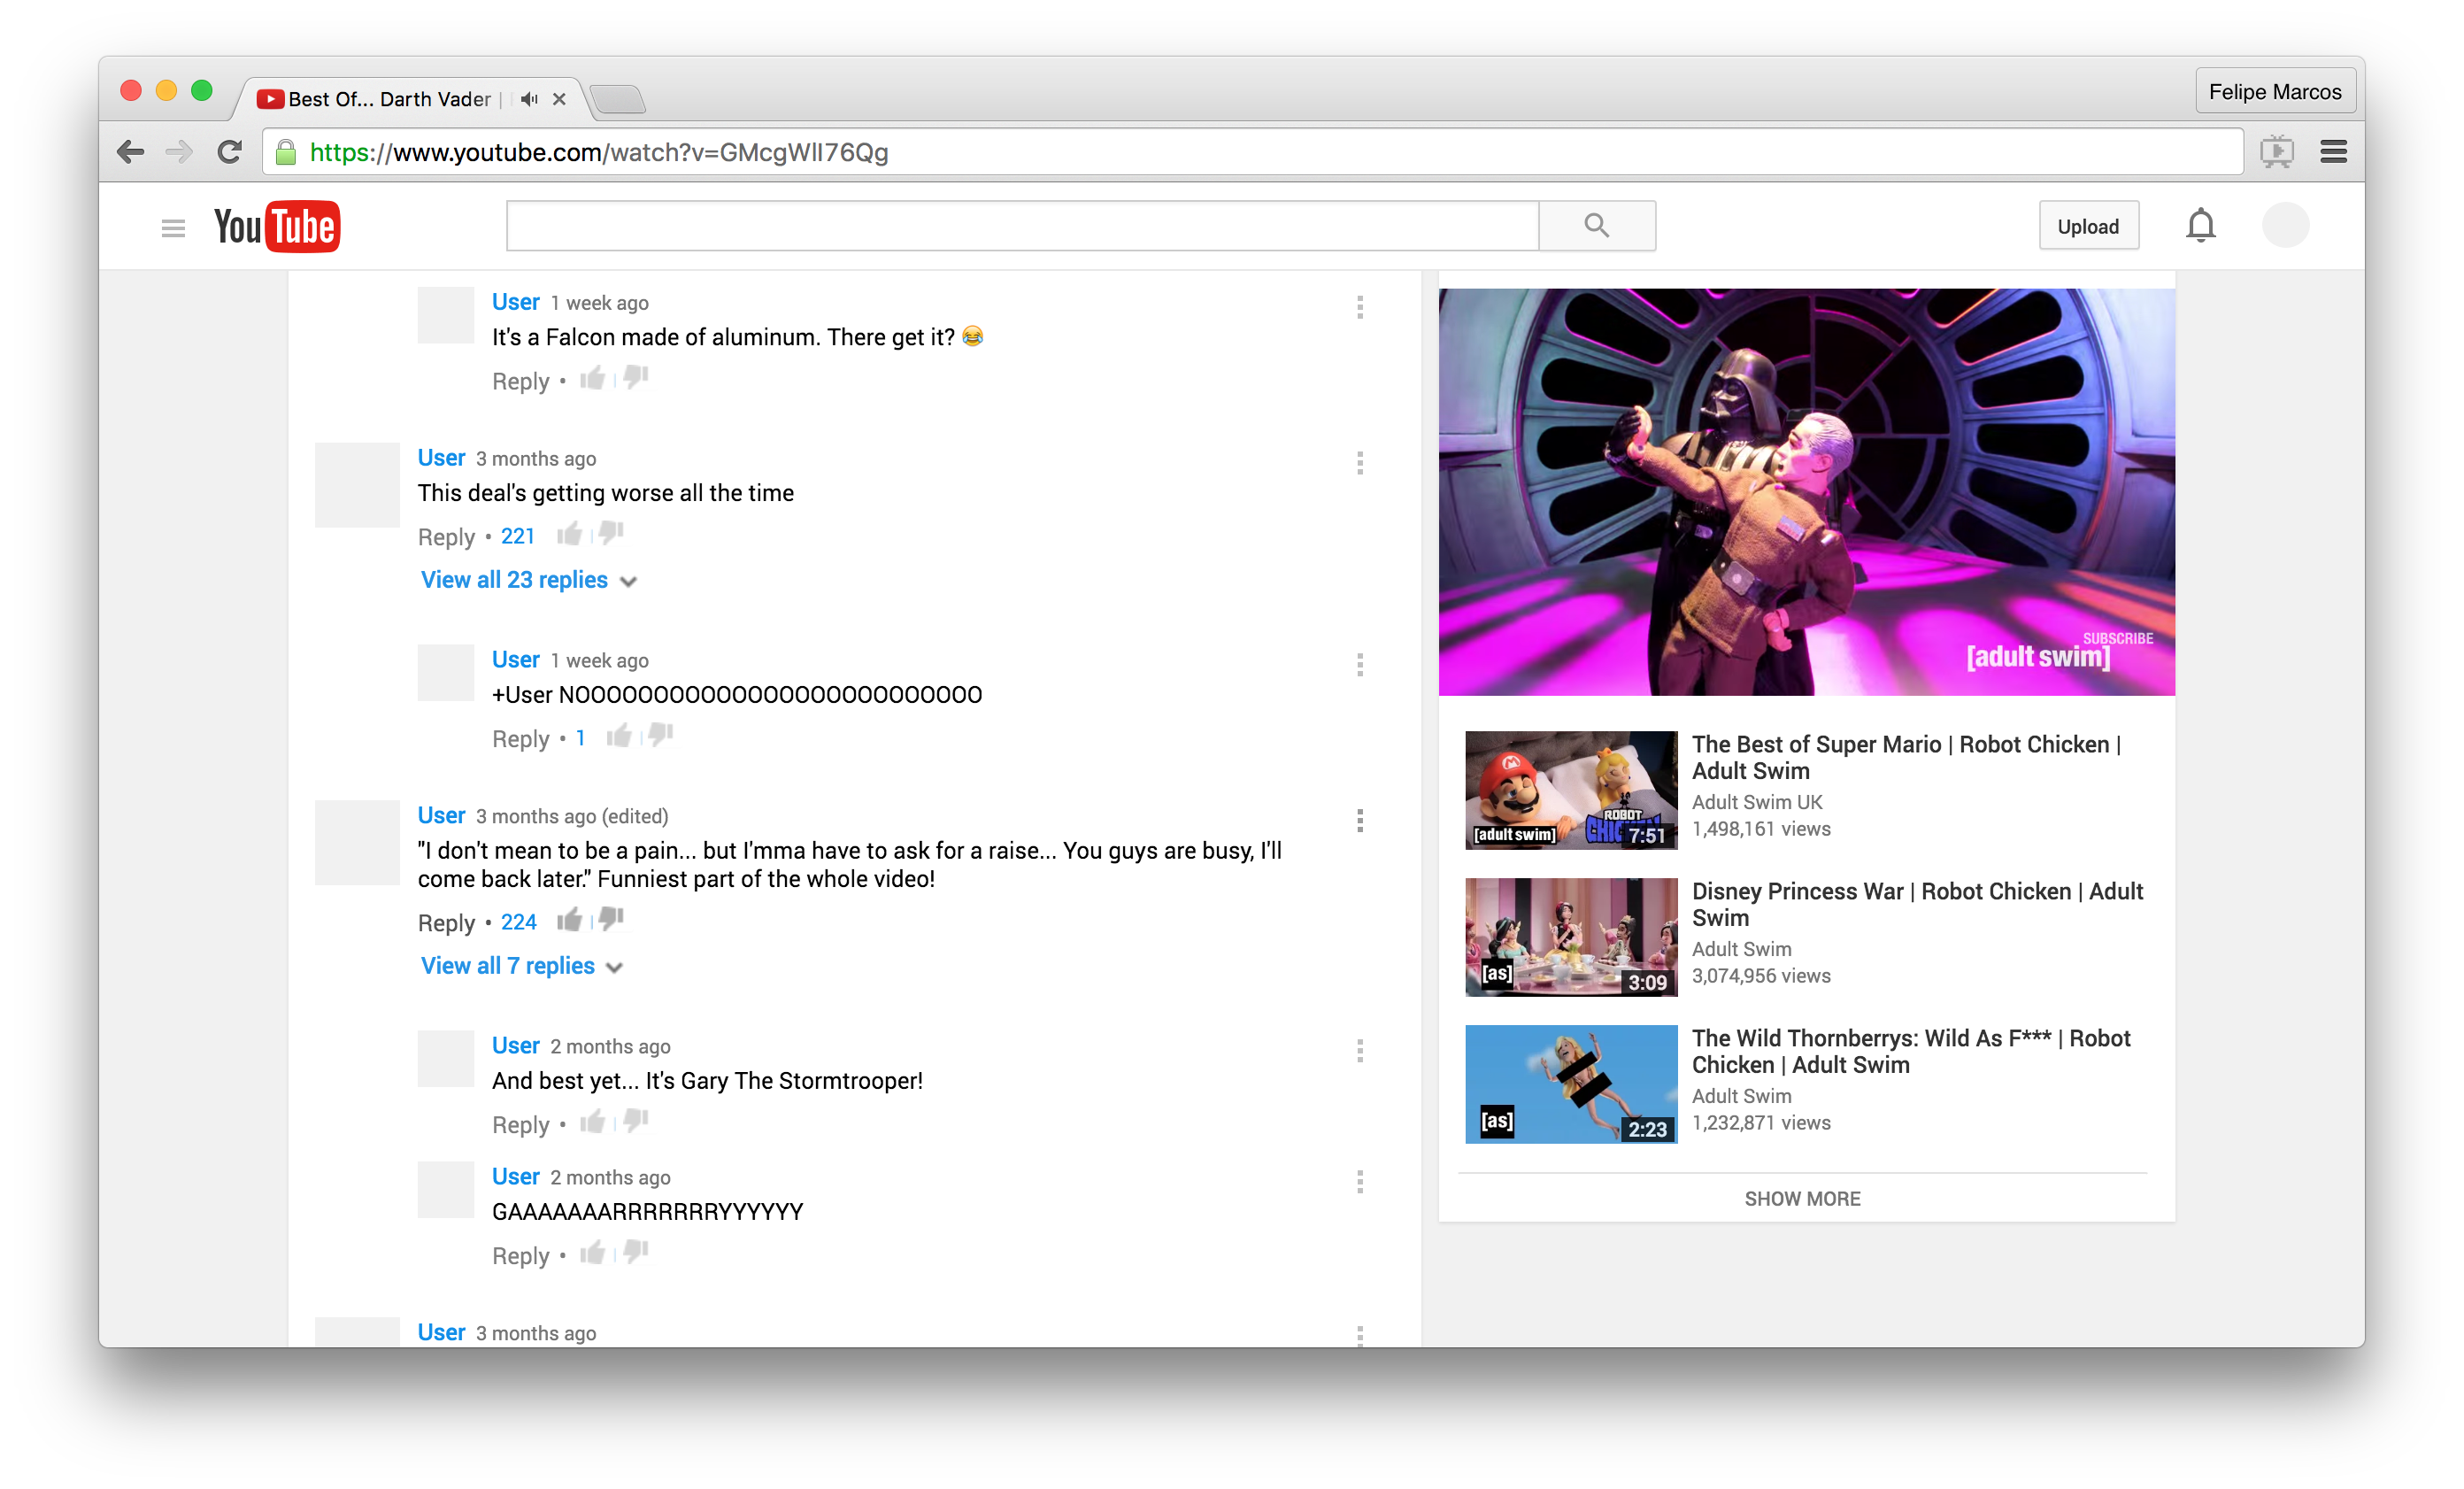Image resolution: width=2464 pixels, height=1489 pixels.
Task: Click the cast-to-TV icon in the browser toolbar
Action: tap(2277, 151)
